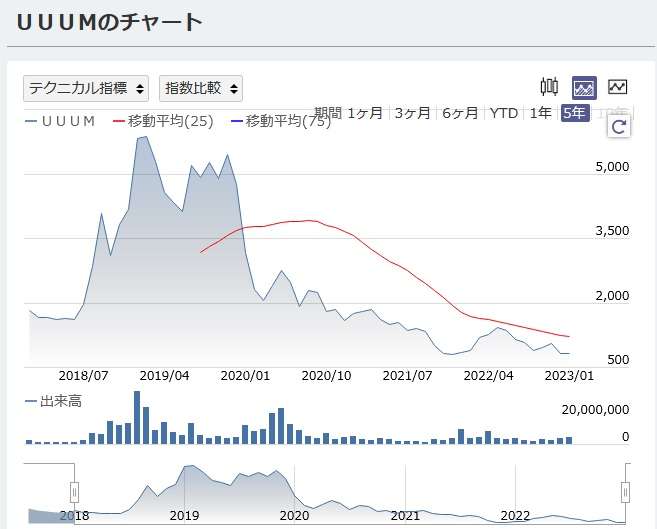
Task: Click the 2,000 price axis label
Action: click(x=612, y=296)
